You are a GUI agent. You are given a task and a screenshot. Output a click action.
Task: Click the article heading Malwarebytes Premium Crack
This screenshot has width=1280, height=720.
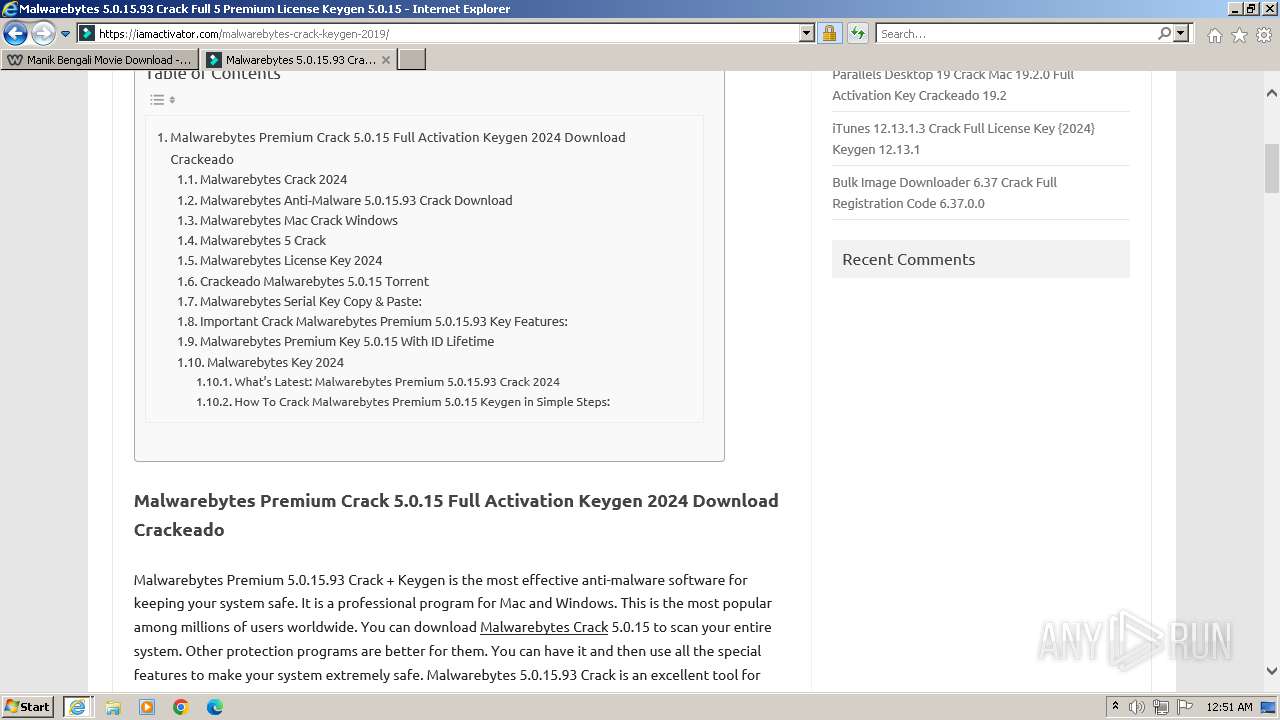tap(456, 515)
